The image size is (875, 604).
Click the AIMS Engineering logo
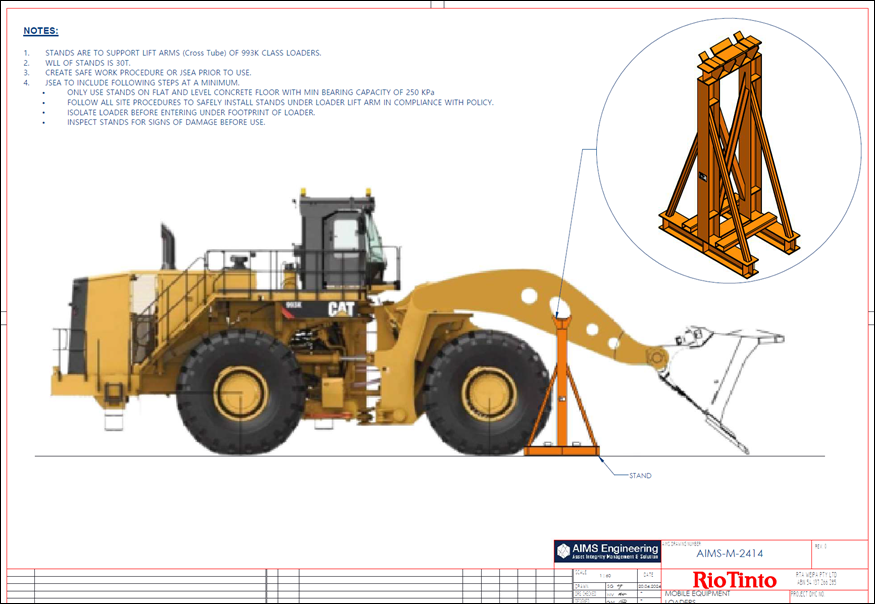click(x=608, y=552)
